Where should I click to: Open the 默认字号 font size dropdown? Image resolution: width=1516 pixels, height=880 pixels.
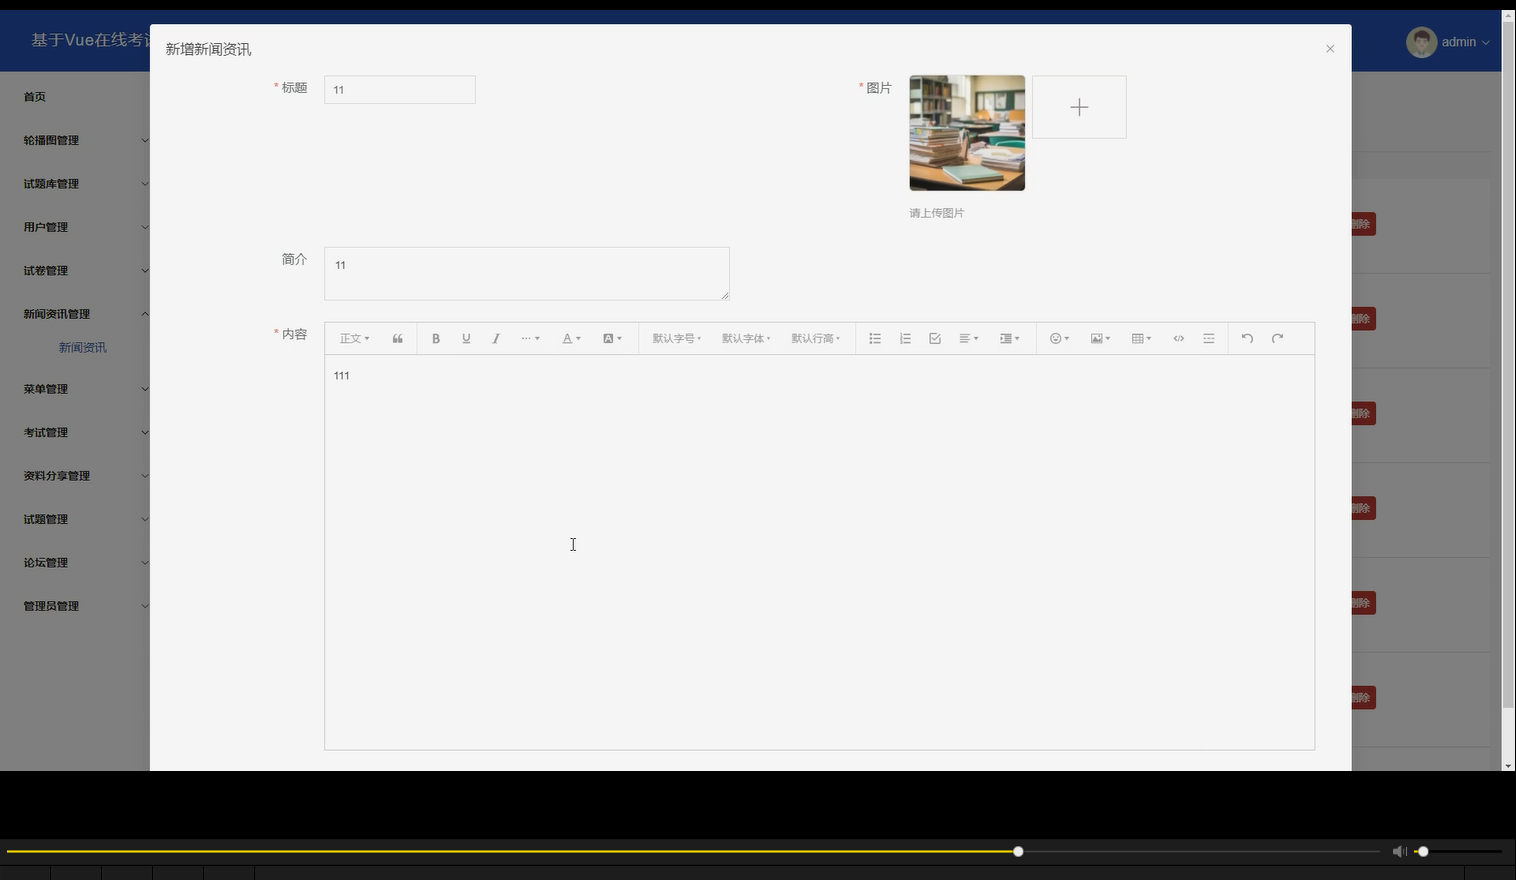(677, 339)
